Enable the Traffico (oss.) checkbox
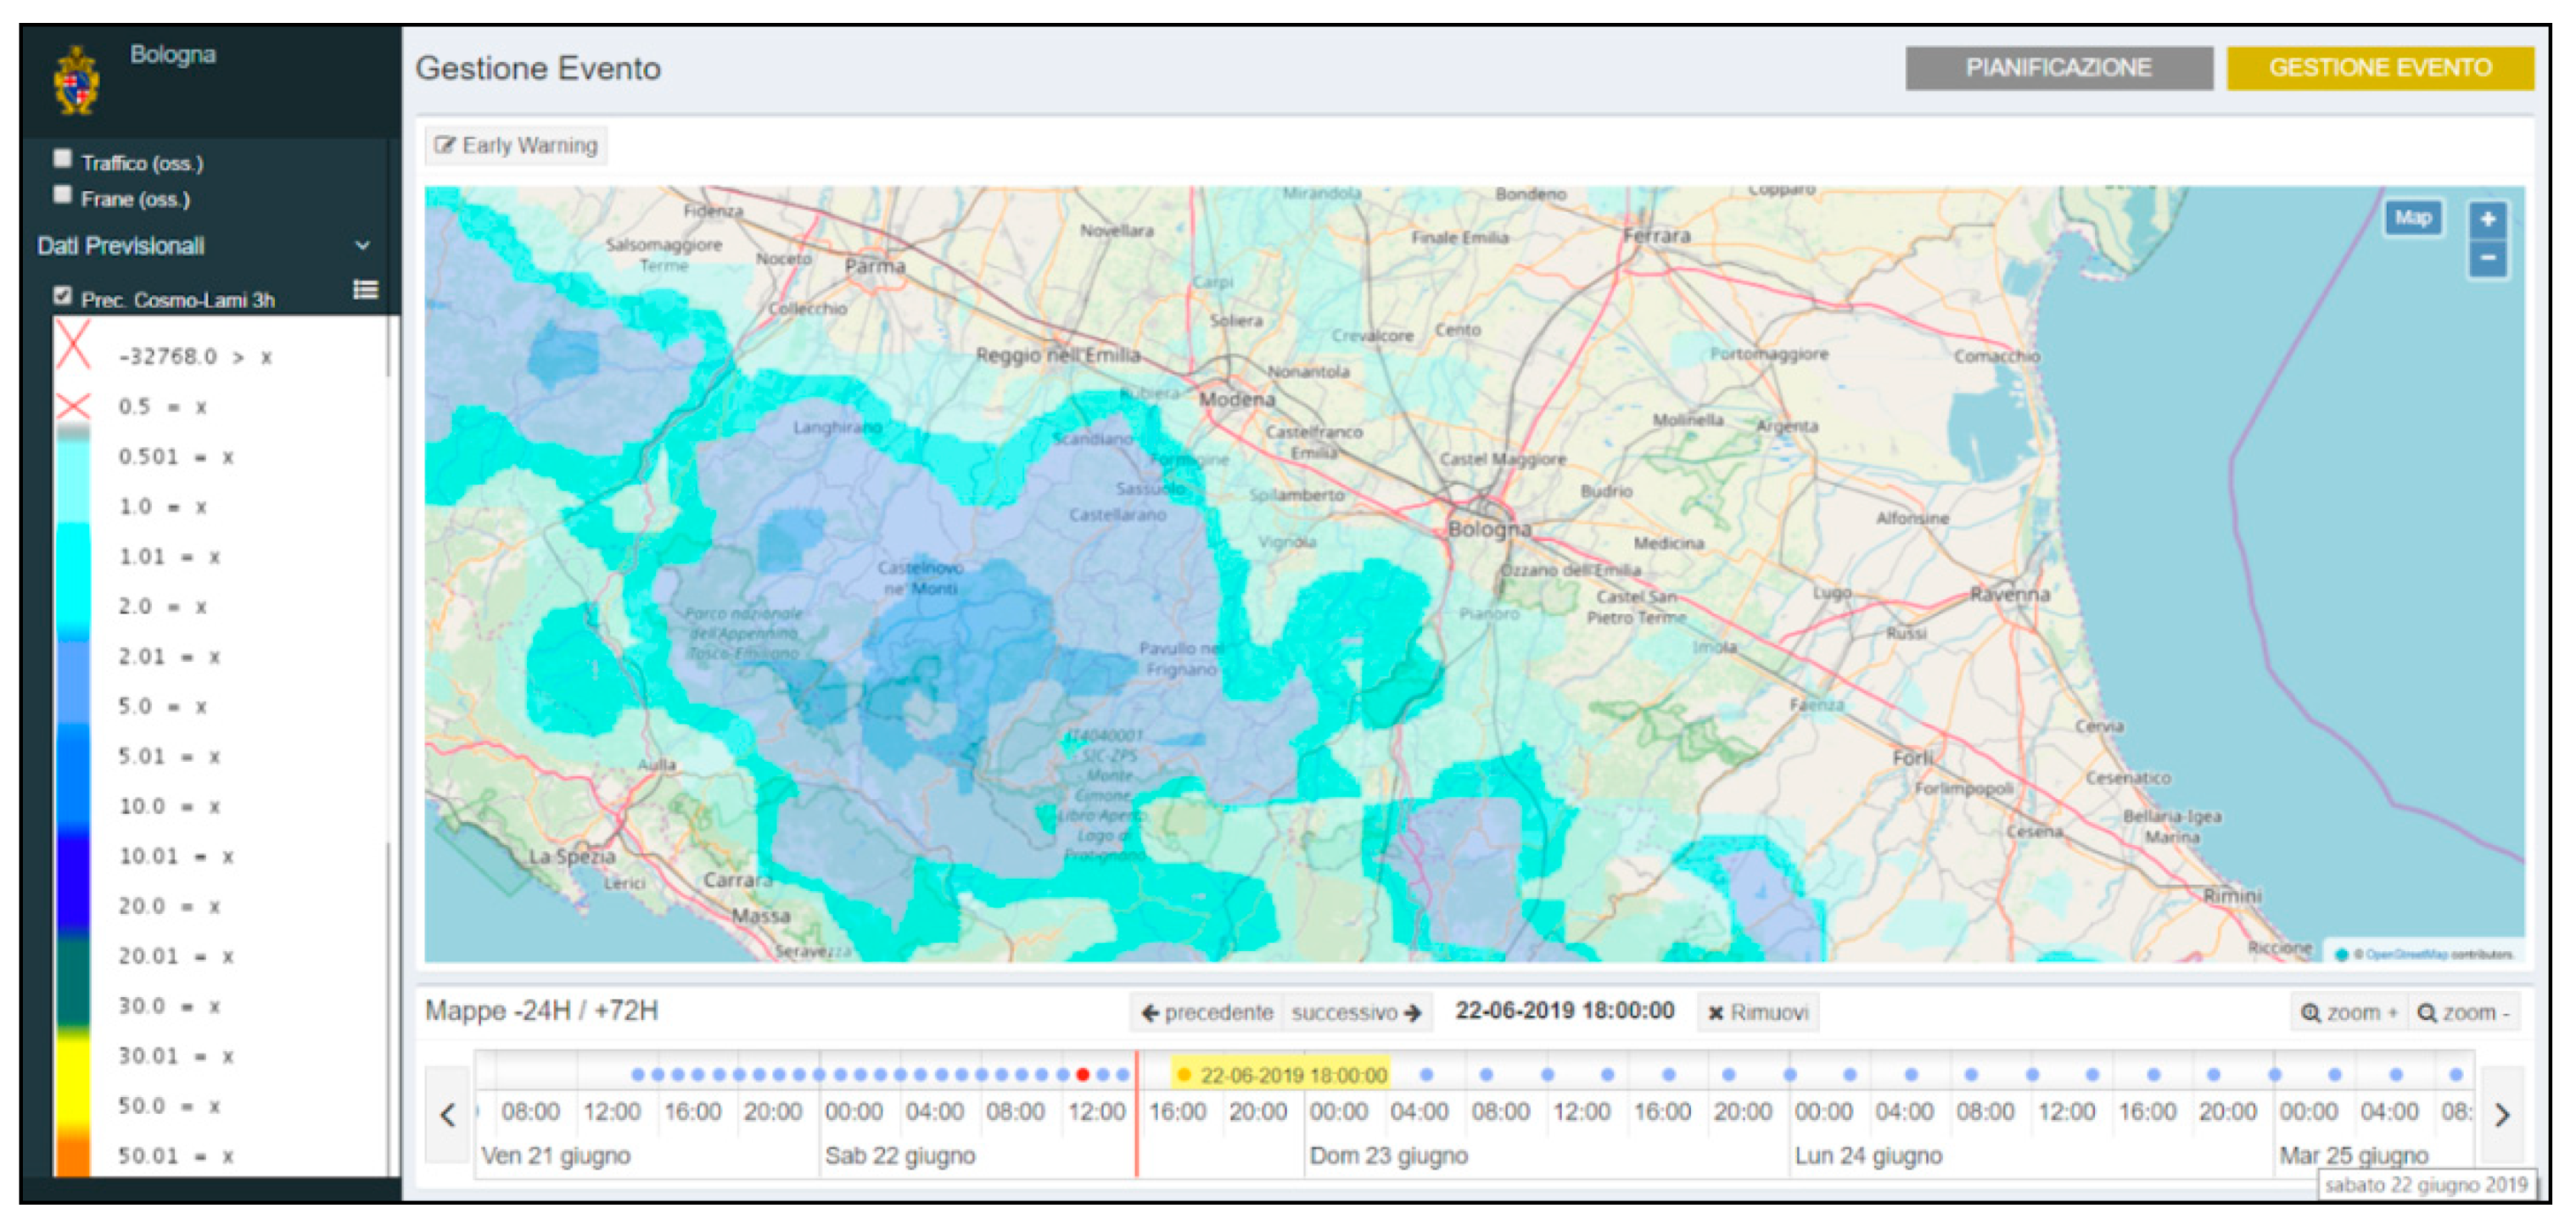Image resolution: width=2576 pixels, height=1226 pixels. [63, 159]
